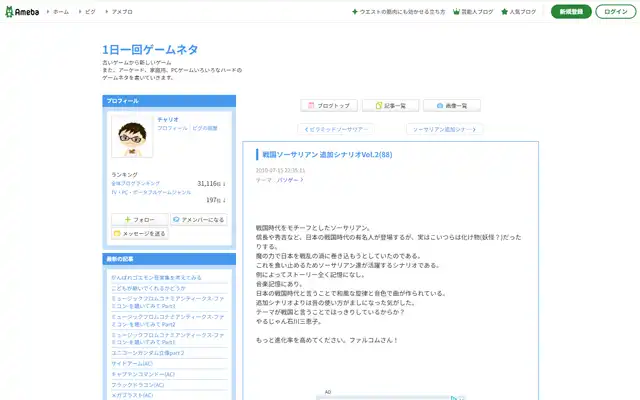Open recent post がんばれゴエモン音楽集を考えてみる
The image size is (640, 400).
[x=156, y=278]
